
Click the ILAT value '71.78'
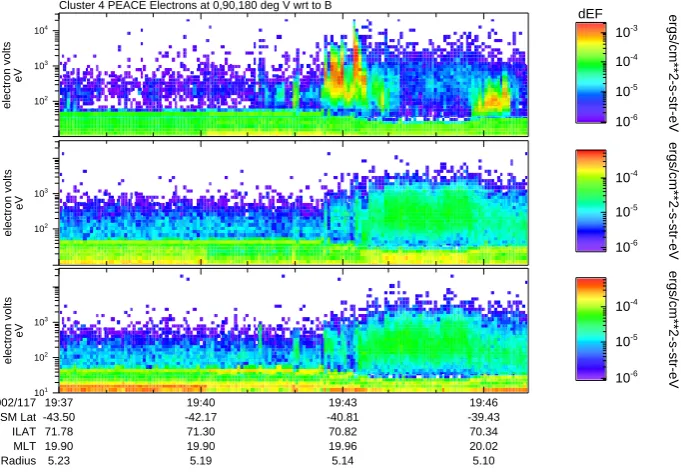(x=59, y=432)
